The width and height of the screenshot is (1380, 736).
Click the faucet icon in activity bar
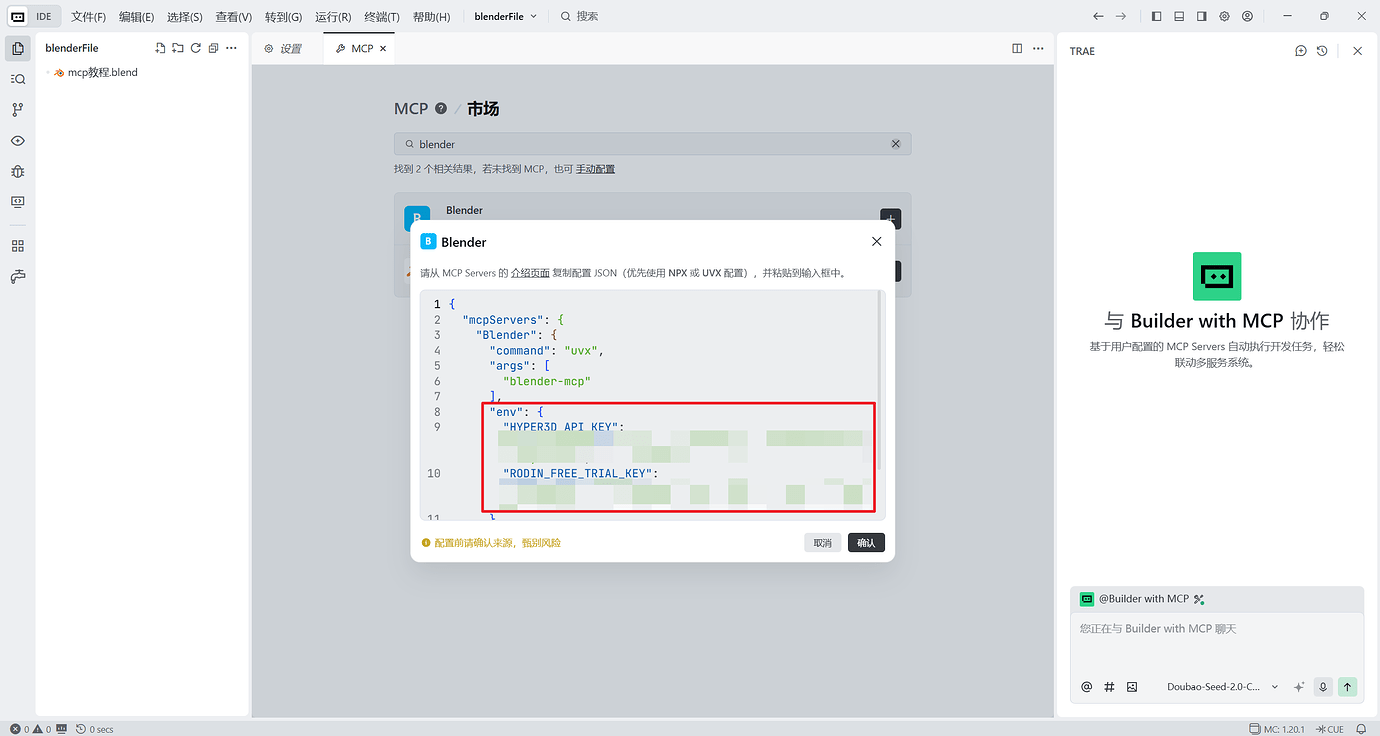[x=18, y=277]
